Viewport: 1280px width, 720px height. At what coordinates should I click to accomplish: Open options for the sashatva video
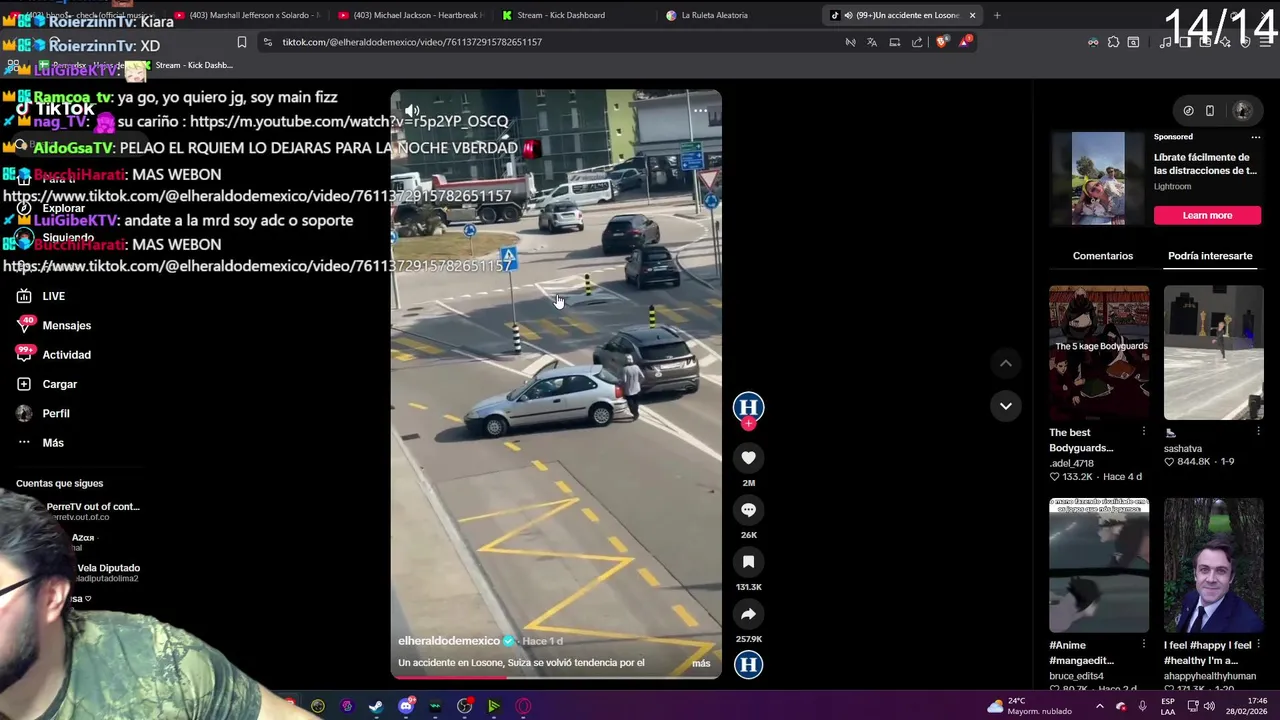[1258, 432]
